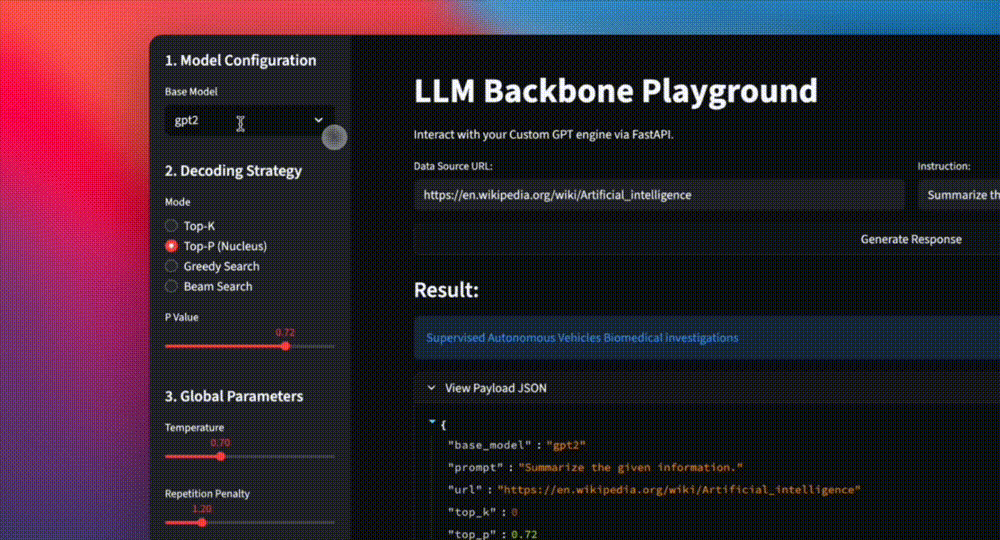Click the "url" value link in JSON
This screenshot has width=1000, height=540.
(679, 490)
